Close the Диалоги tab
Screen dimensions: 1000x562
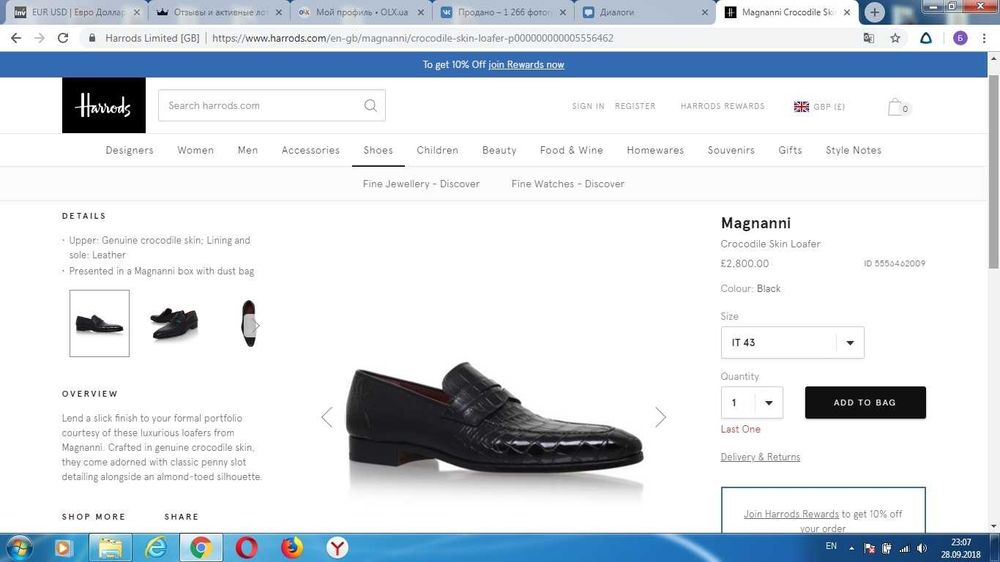[704, 12]
